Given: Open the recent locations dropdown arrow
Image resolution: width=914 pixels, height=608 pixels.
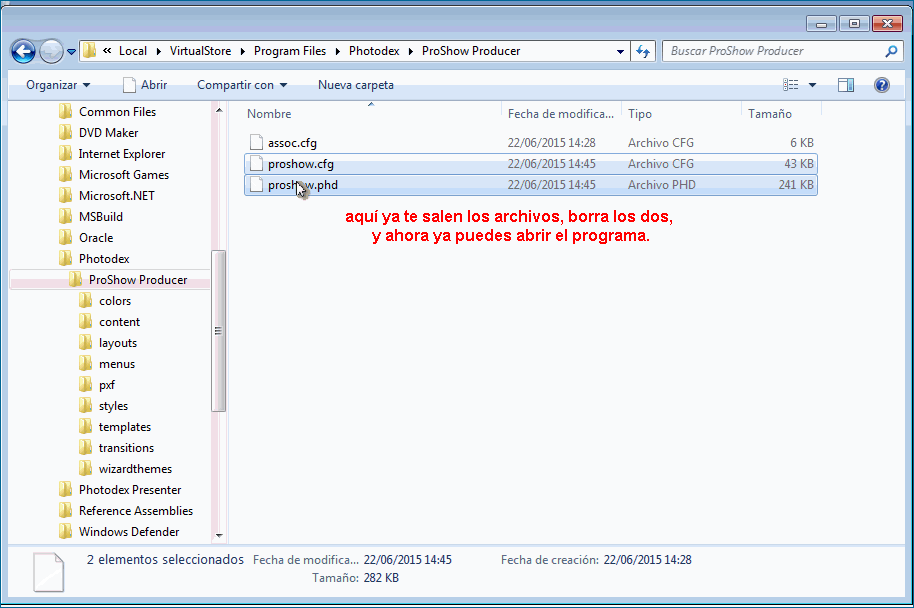Looking at the screenshot, I should point(71,52).
